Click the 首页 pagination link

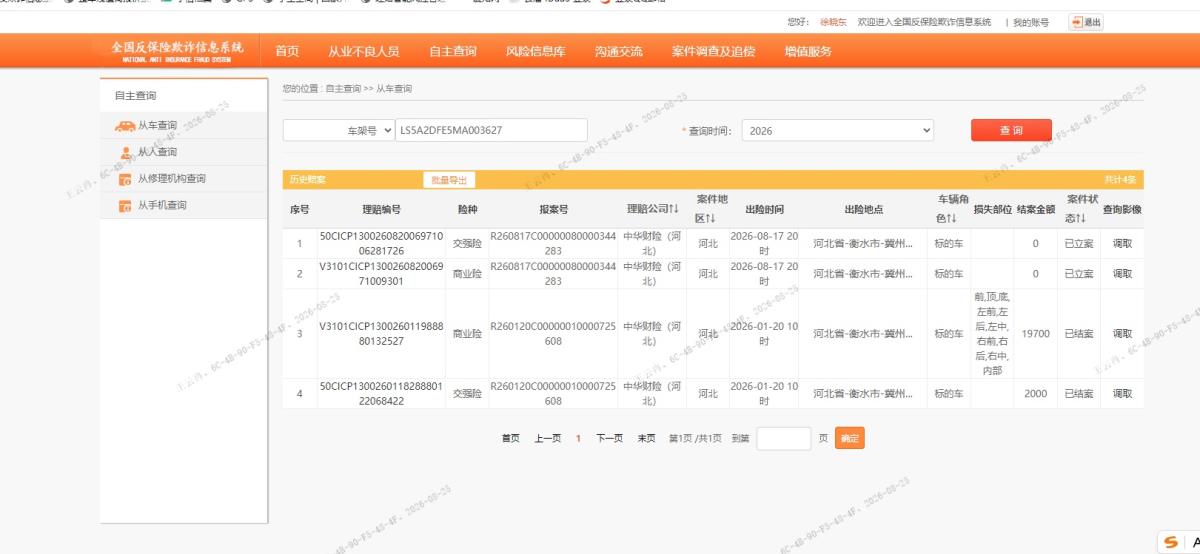click(511, 438)
